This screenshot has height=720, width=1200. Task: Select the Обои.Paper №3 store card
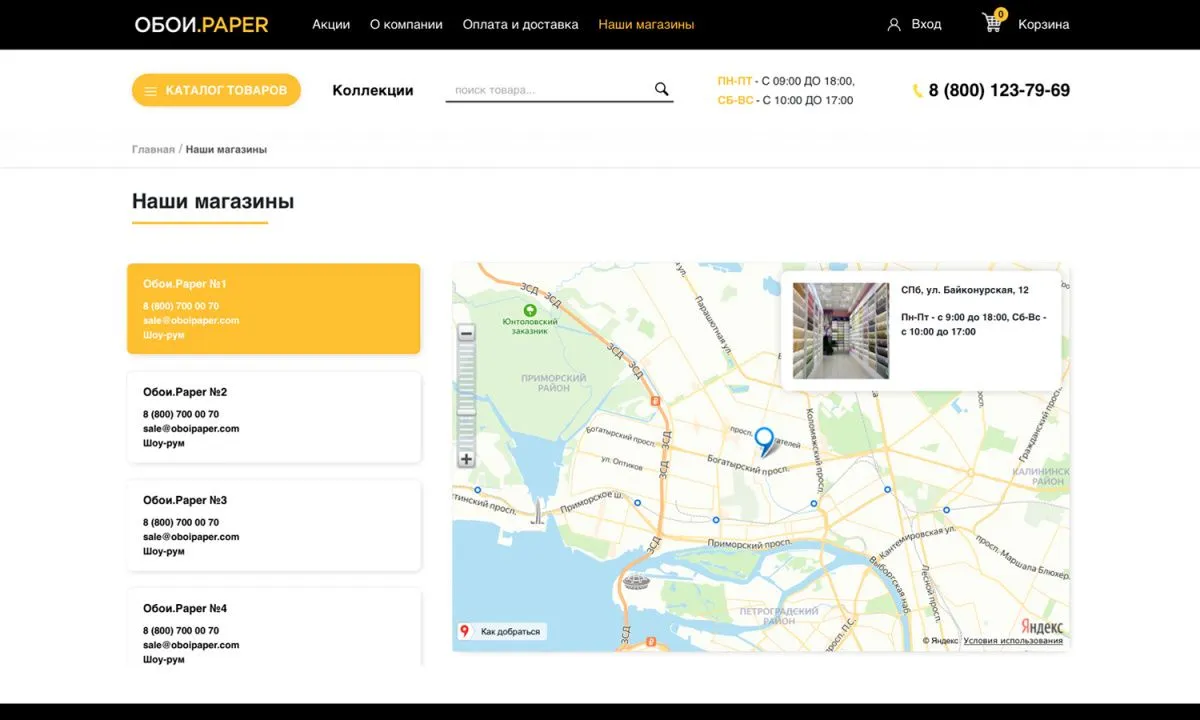(273, 525)
